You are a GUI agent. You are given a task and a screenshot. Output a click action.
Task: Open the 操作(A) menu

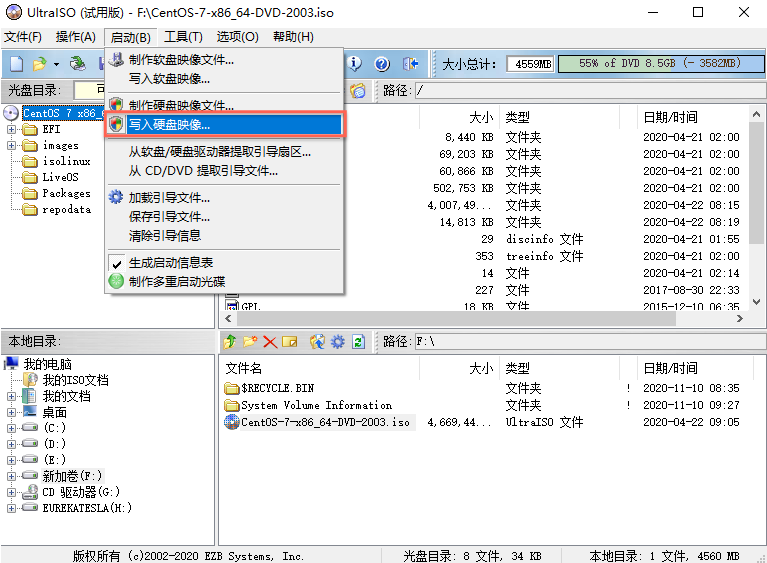[75, 37]
